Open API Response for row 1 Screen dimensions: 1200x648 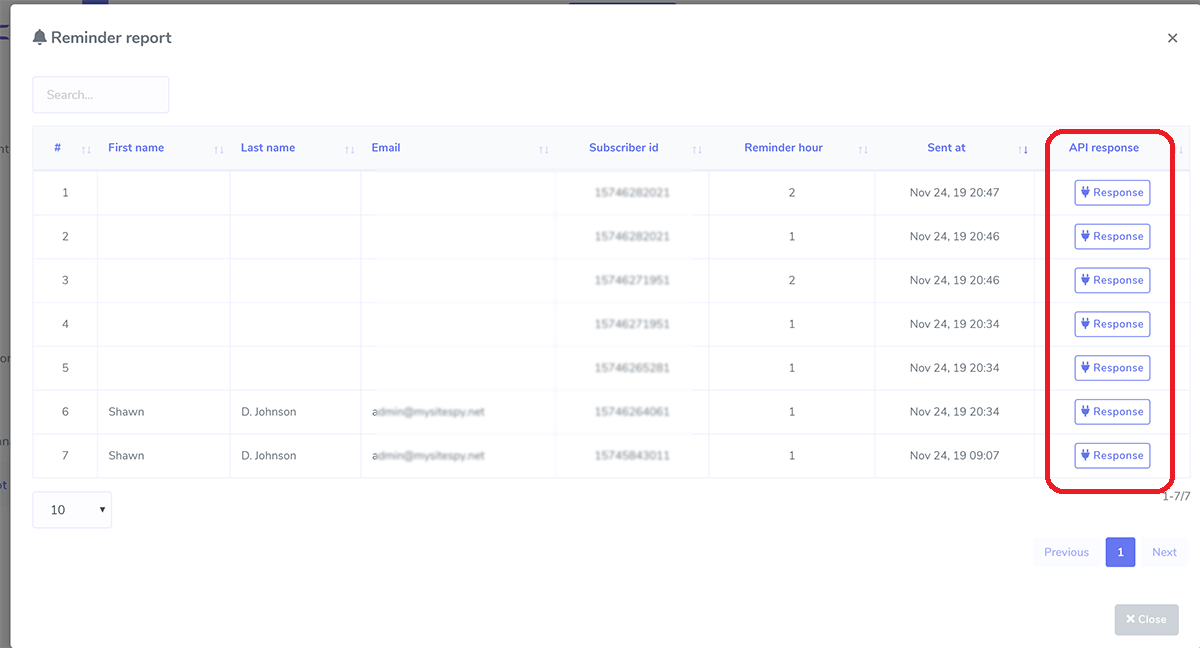coord(1112,193)
